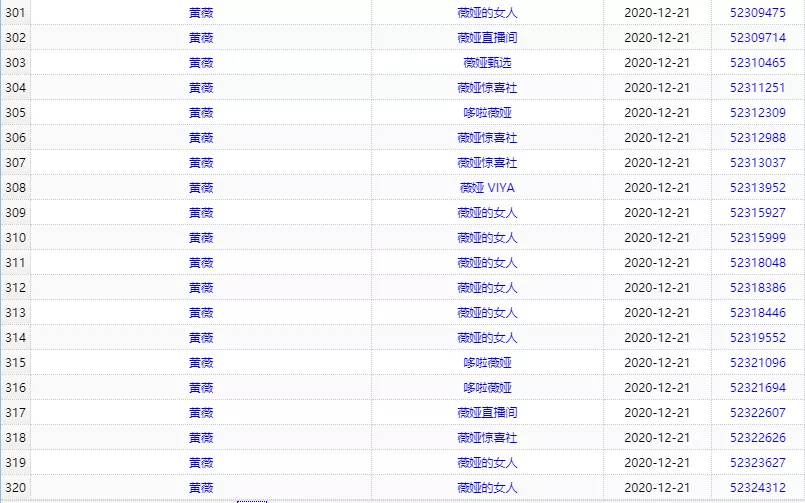
Task: Open 薇娅的女人 in row 320
Action: point(487,488)
